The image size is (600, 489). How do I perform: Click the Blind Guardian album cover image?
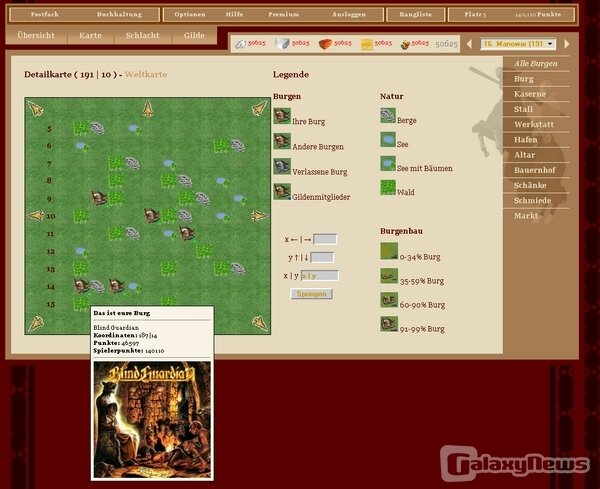pyautogui.click(x=152, y=420)
